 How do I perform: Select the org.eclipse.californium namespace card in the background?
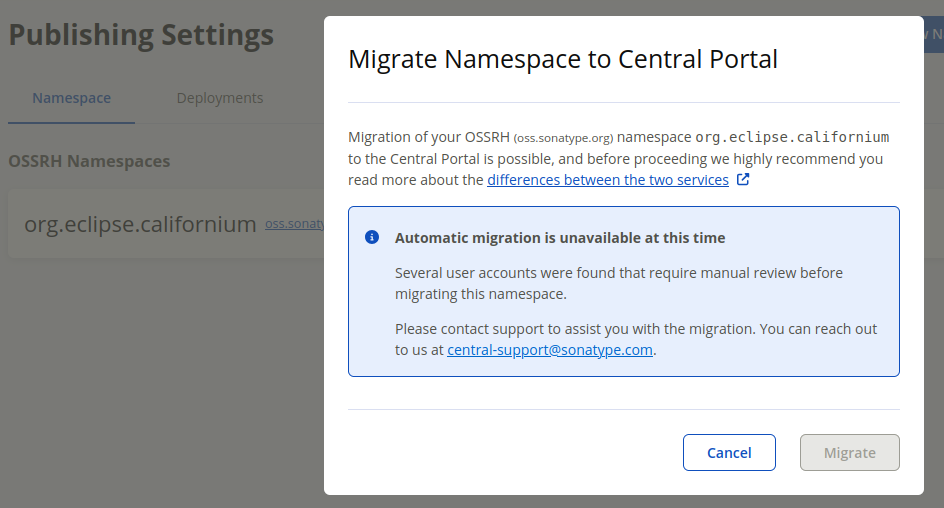pos(140,224)
